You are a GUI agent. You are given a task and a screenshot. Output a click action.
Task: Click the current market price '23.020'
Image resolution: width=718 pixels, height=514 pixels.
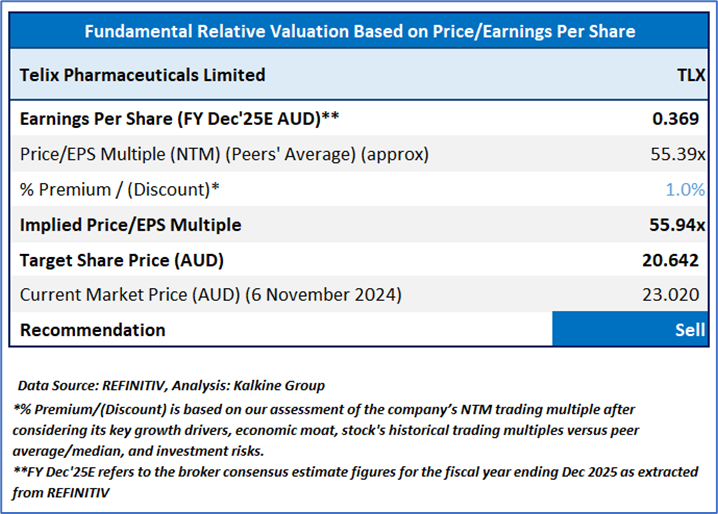(670, 295)
